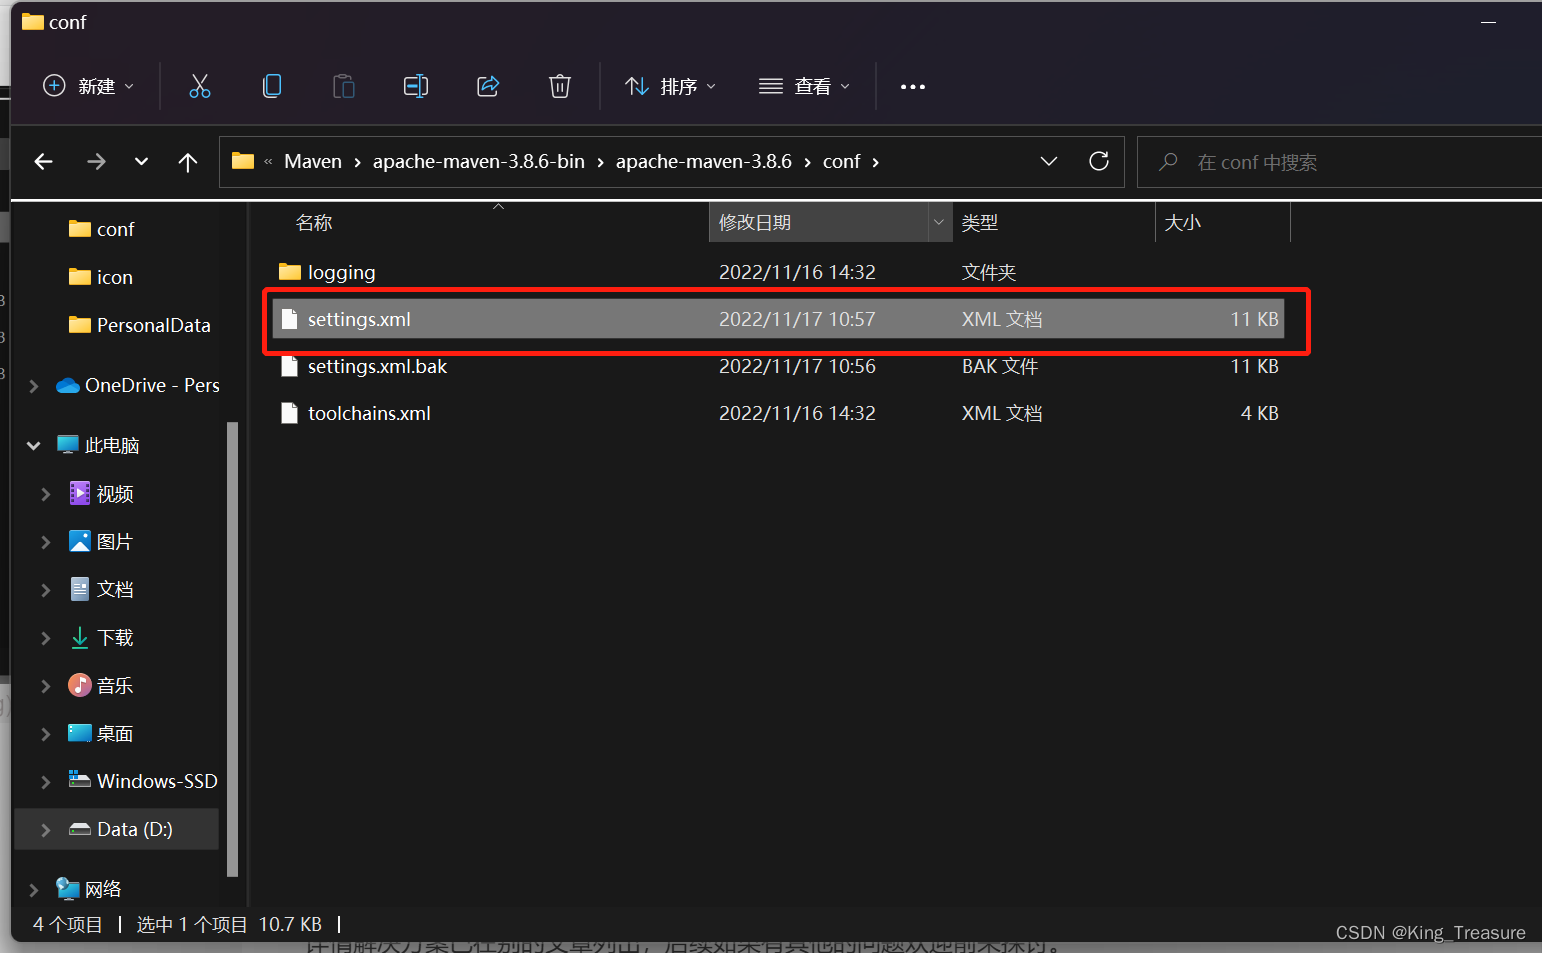Sort by 修改日期 column header
The width and height of the screenshot is (1542, 953).
click(x=755, y=222)
